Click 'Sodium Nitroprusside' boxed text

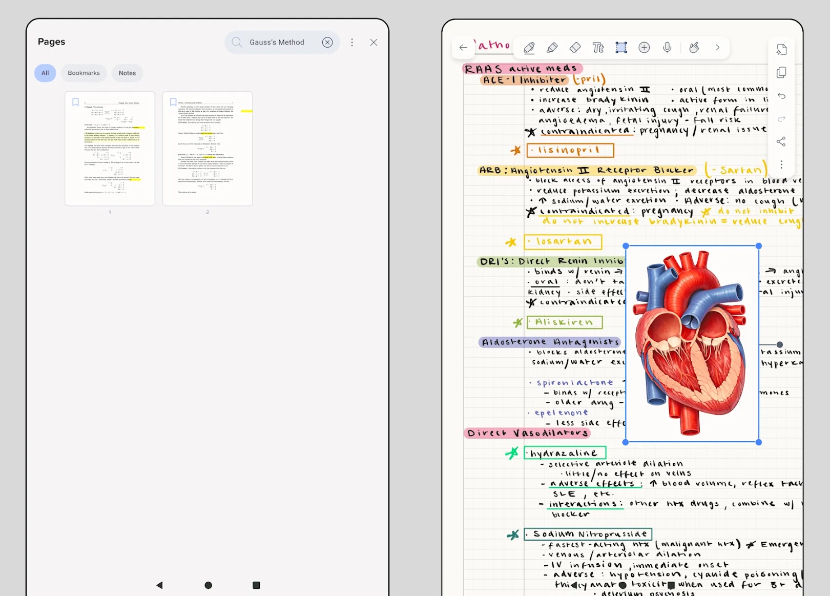coord(588,534)
